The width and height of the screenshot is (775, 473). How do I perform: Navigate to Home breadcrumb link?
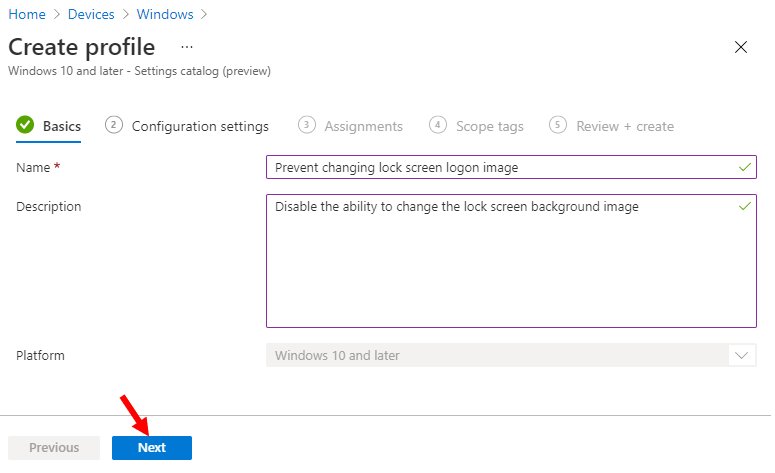[25, 14]
